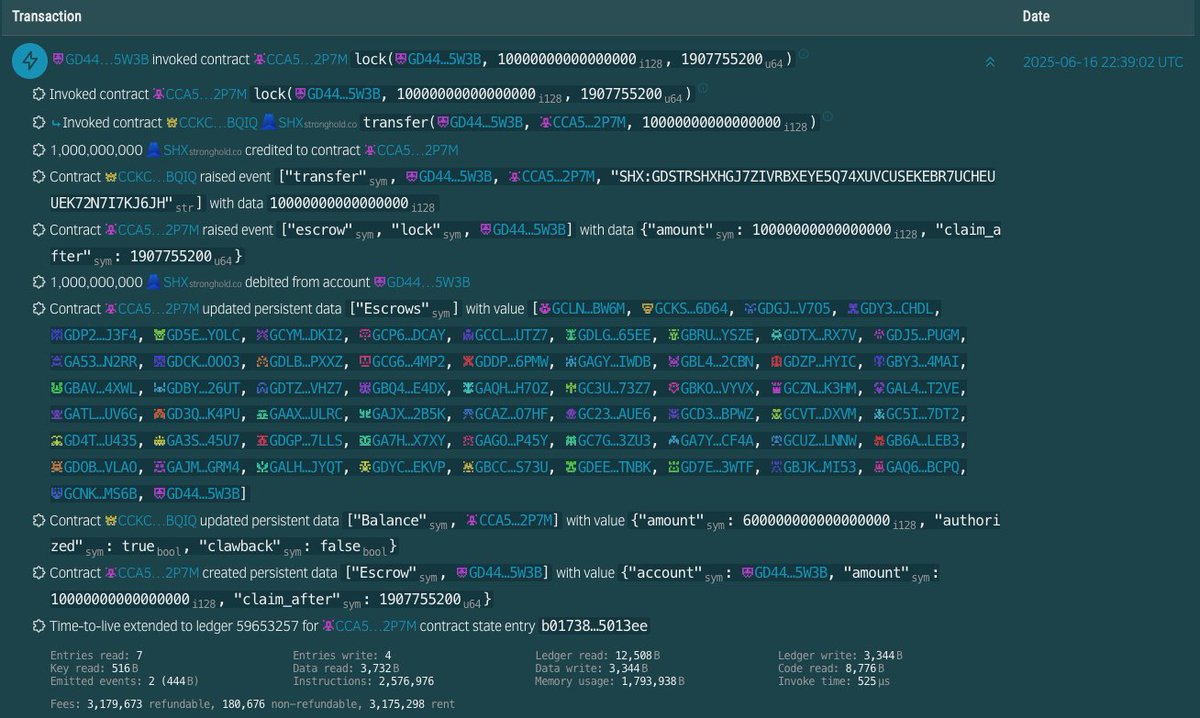Click SHX asset icon in credited row
This screenshot has height=718, width=1200.
point(153,150)
